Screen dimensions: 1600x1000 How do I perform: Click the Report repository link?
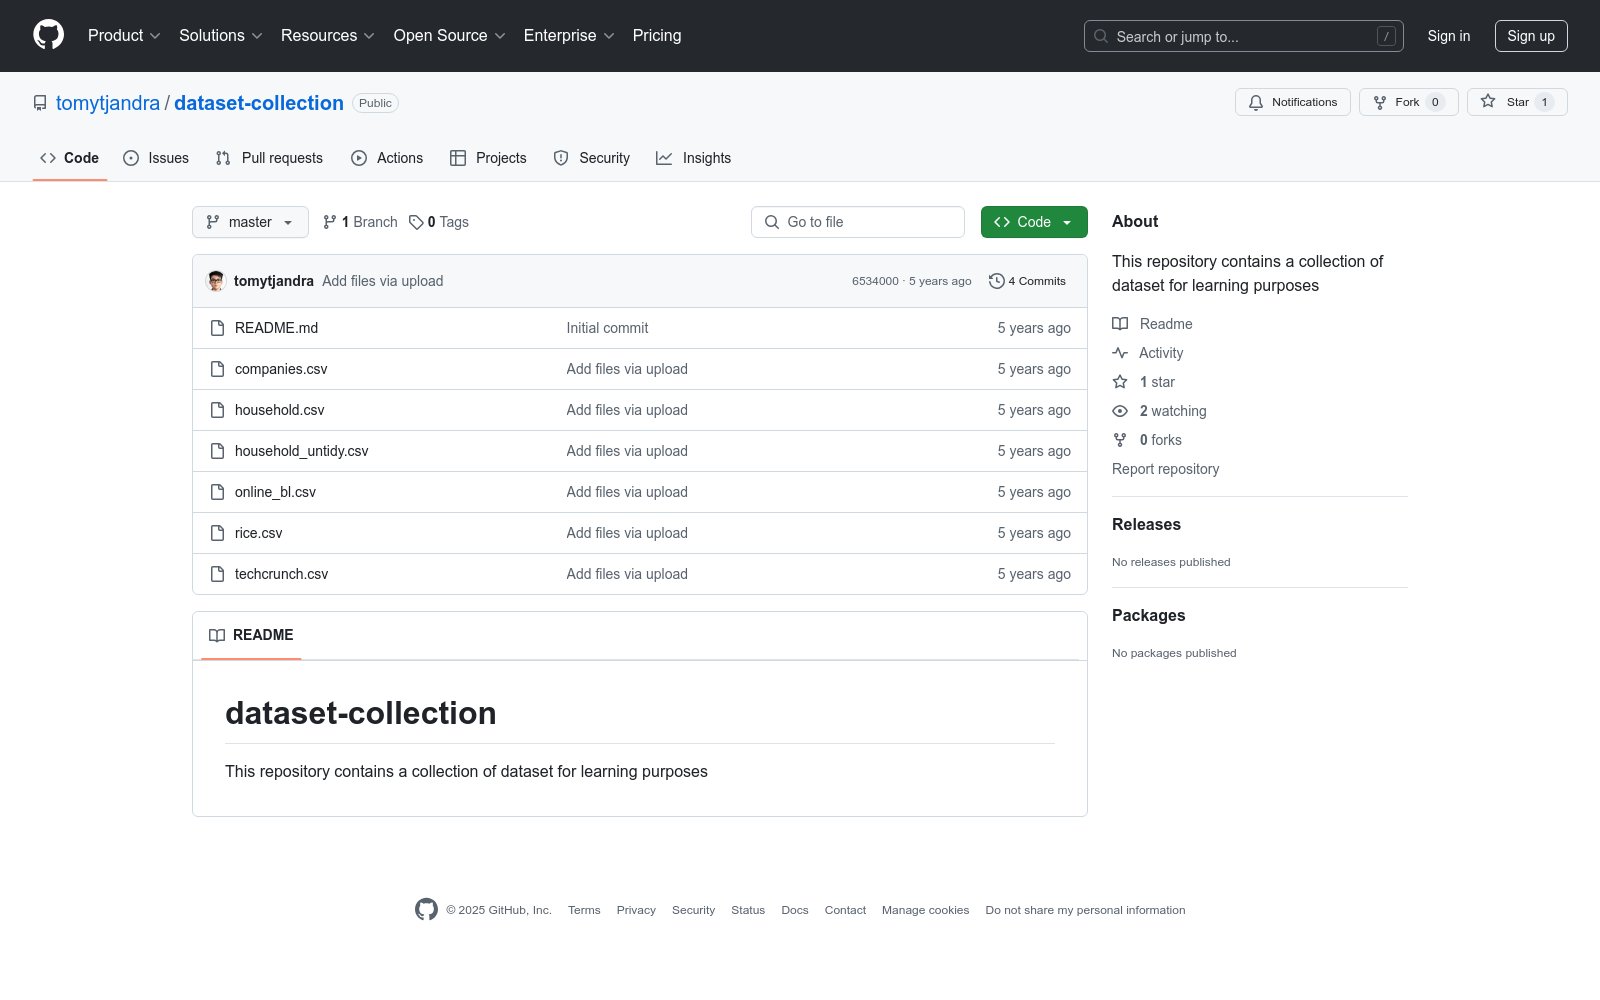coord(1166,469)
